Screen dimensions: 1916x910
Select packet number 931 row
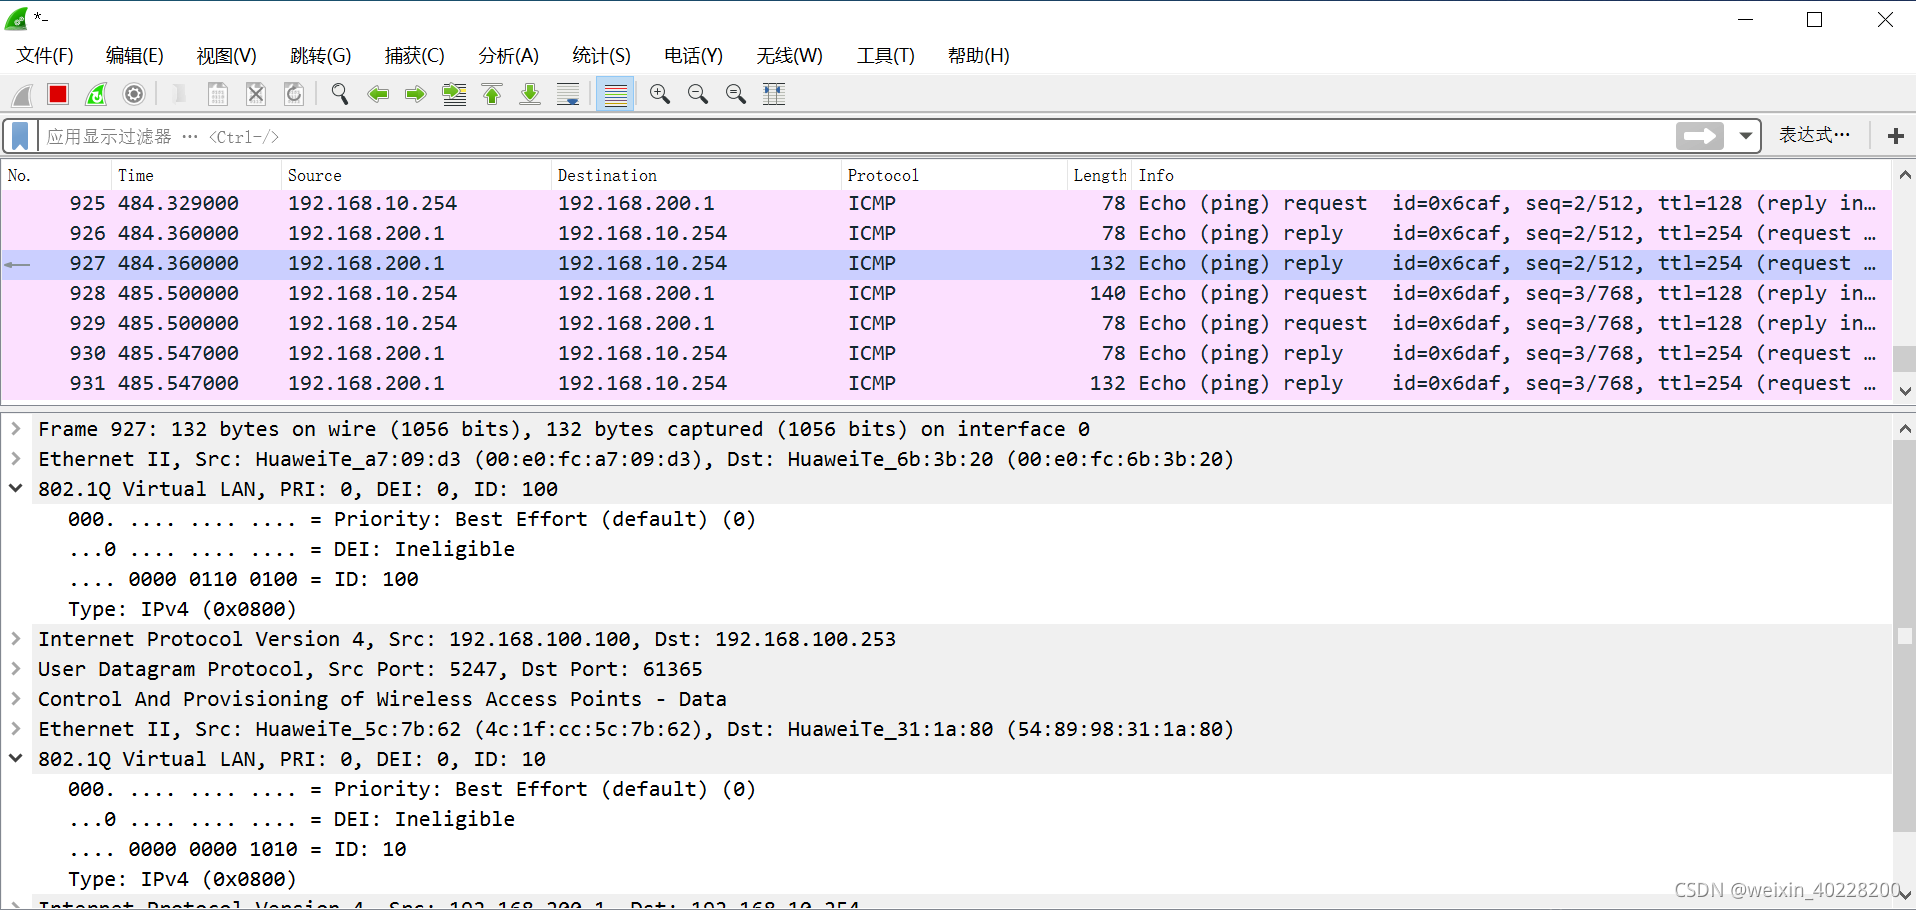(947, 384)
